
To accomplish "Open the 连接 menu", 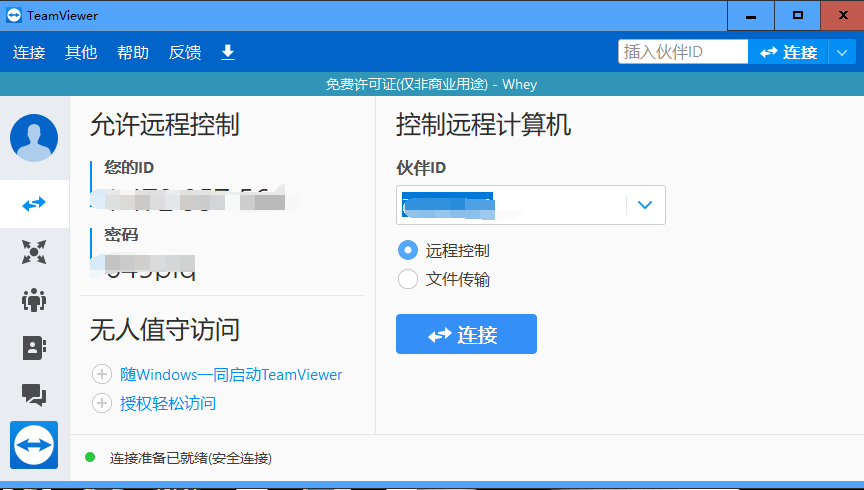I will click(29, 52).
